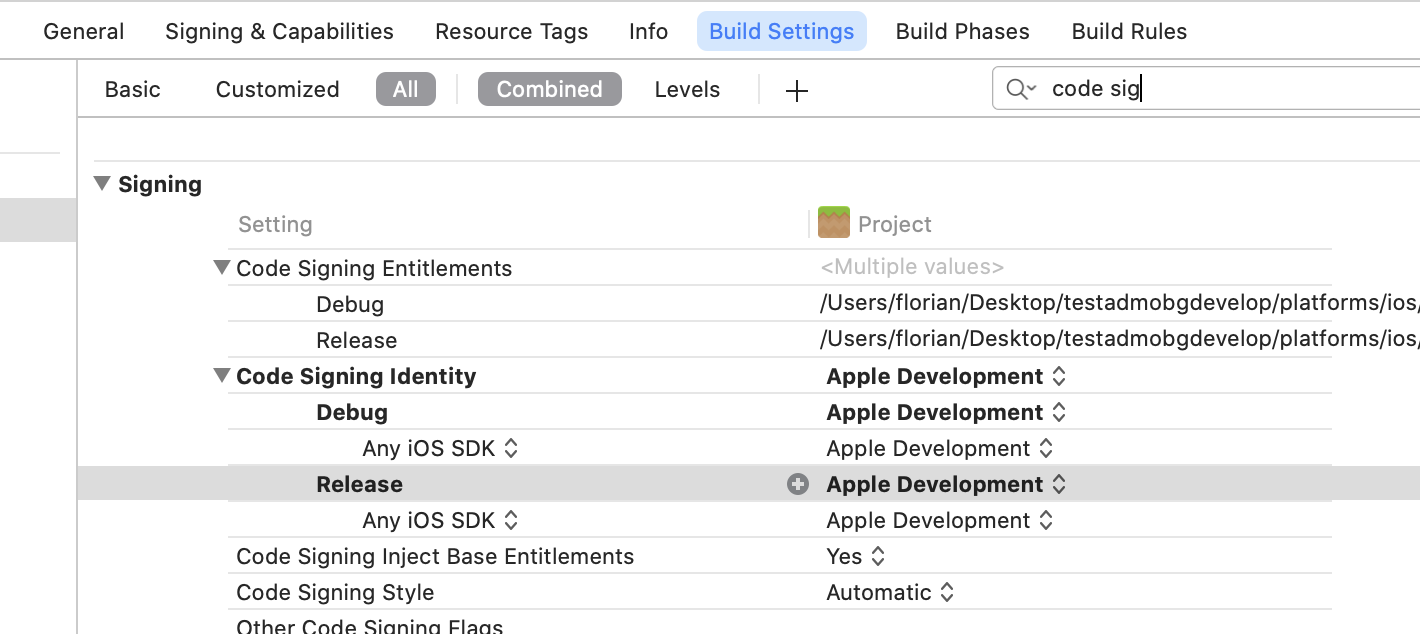This screenshot has width=1420, height=634.
Task: Click the plus icon to add build setting
Action: click(796, 91)
